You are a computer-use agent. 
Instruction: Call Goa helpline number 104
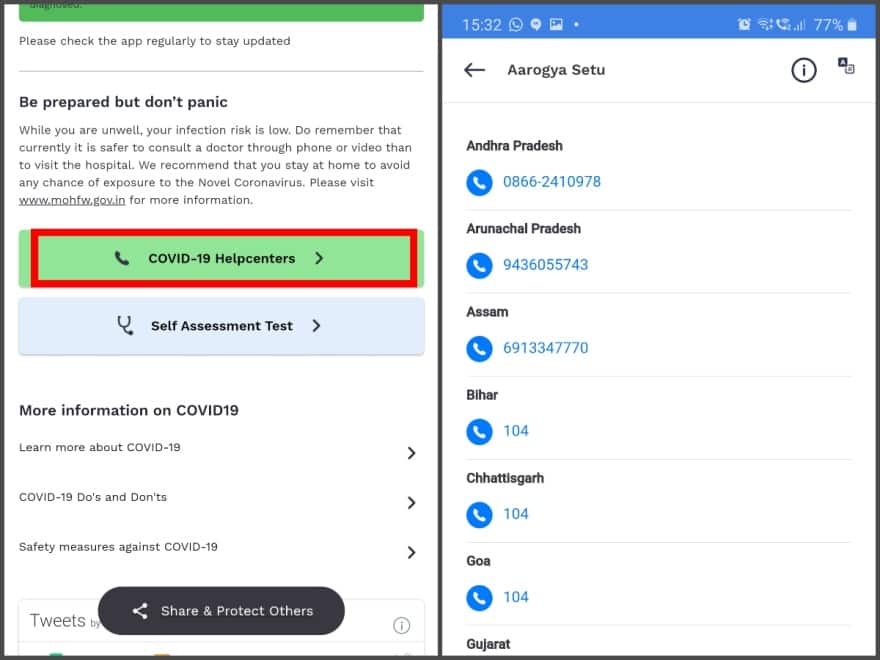(x=516, y=597)
